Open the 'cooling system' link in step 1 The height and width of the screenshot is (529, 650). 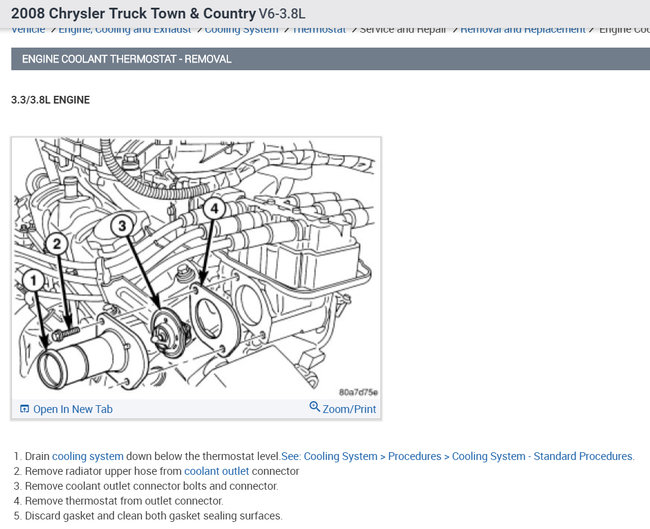coord(88,456)
